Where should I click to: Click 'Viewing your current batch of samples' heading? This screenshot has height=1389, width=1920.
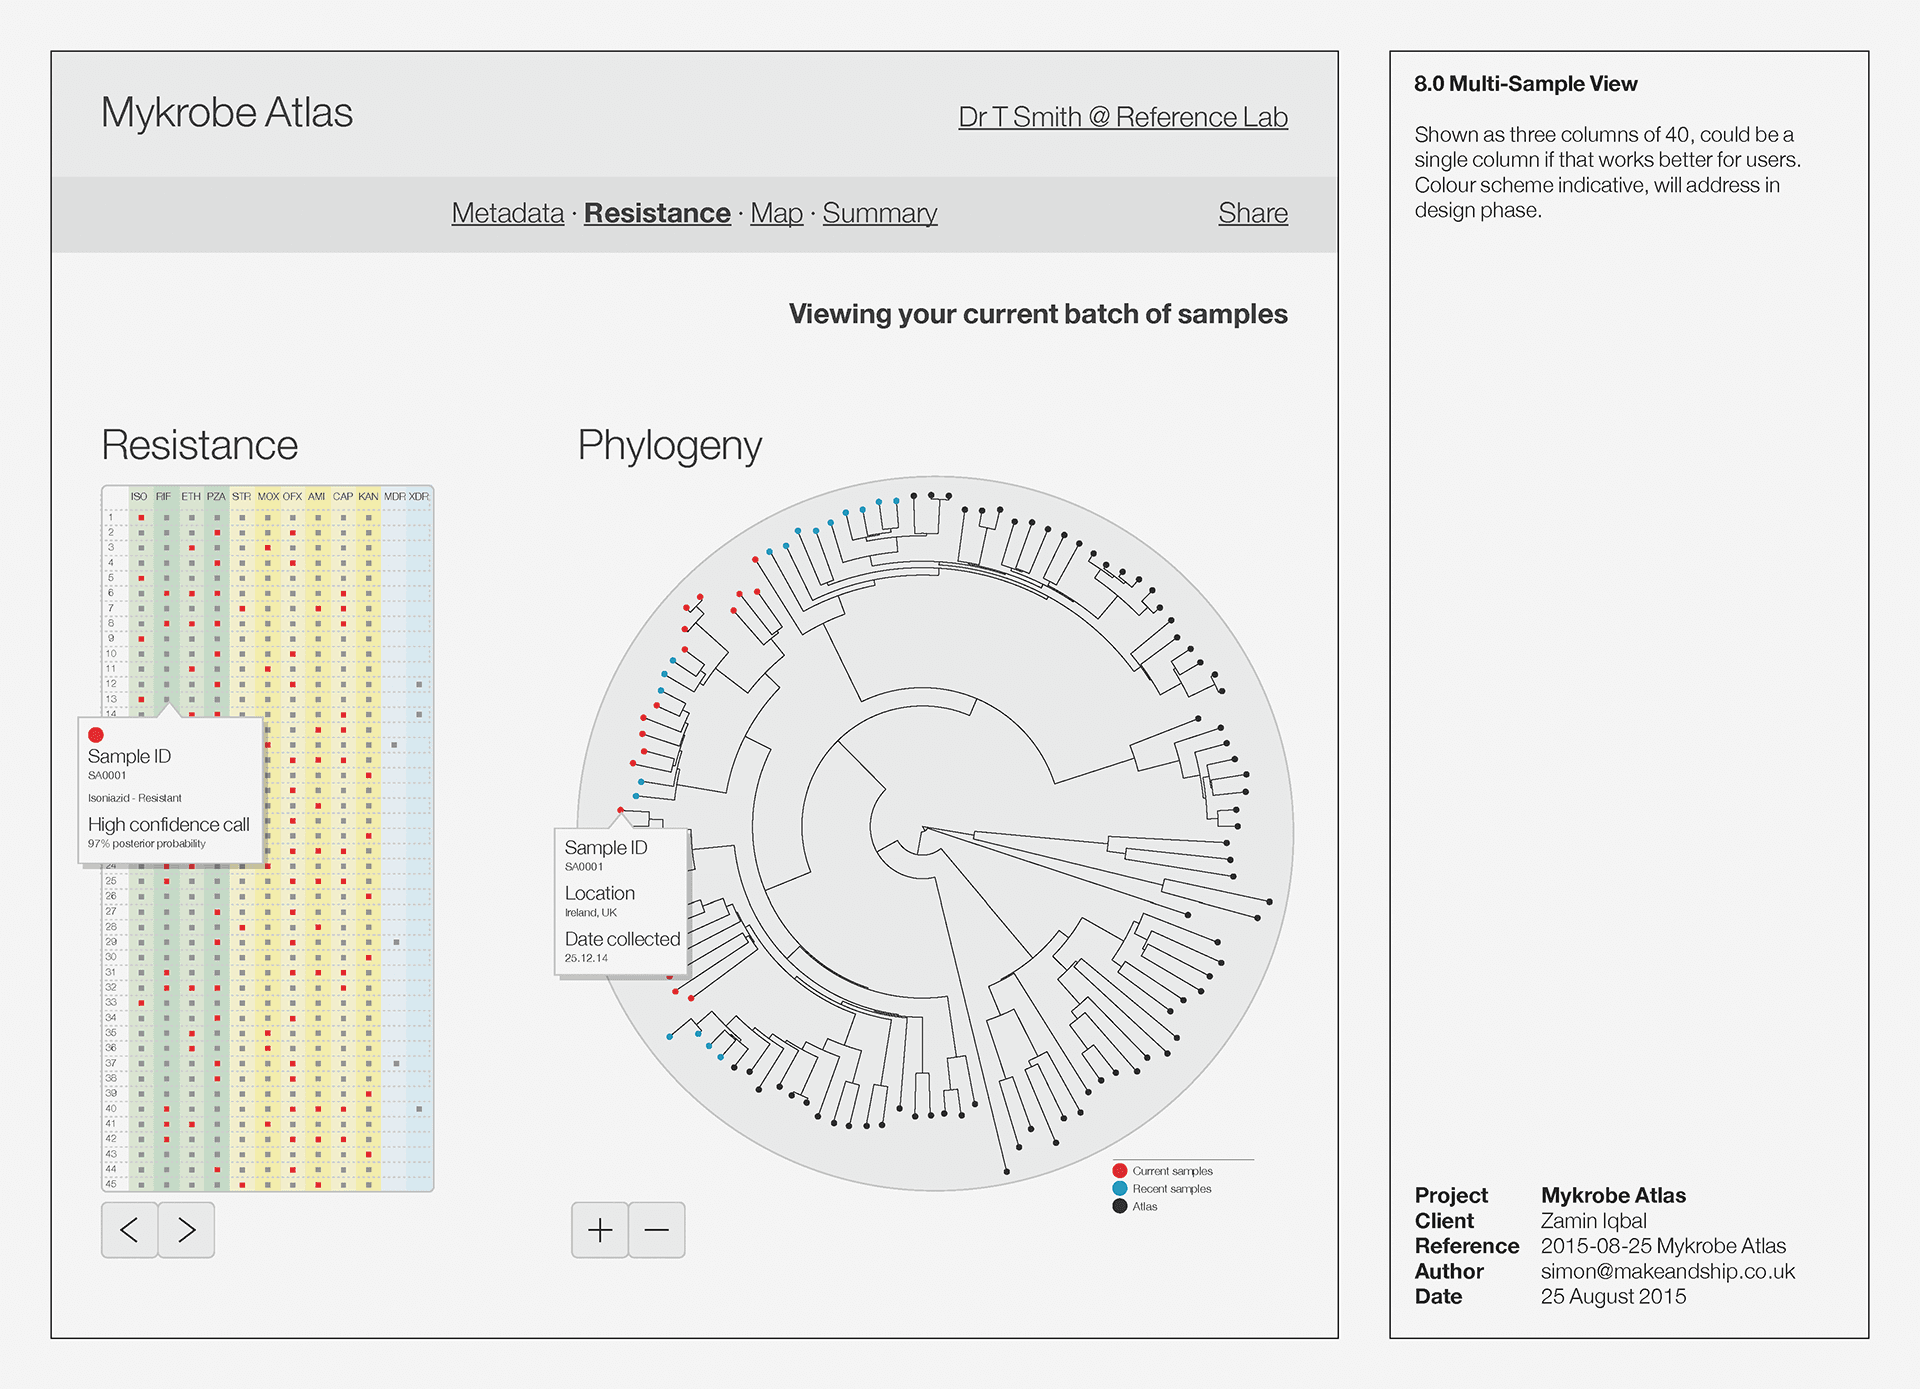click(x=1038, y=314)
